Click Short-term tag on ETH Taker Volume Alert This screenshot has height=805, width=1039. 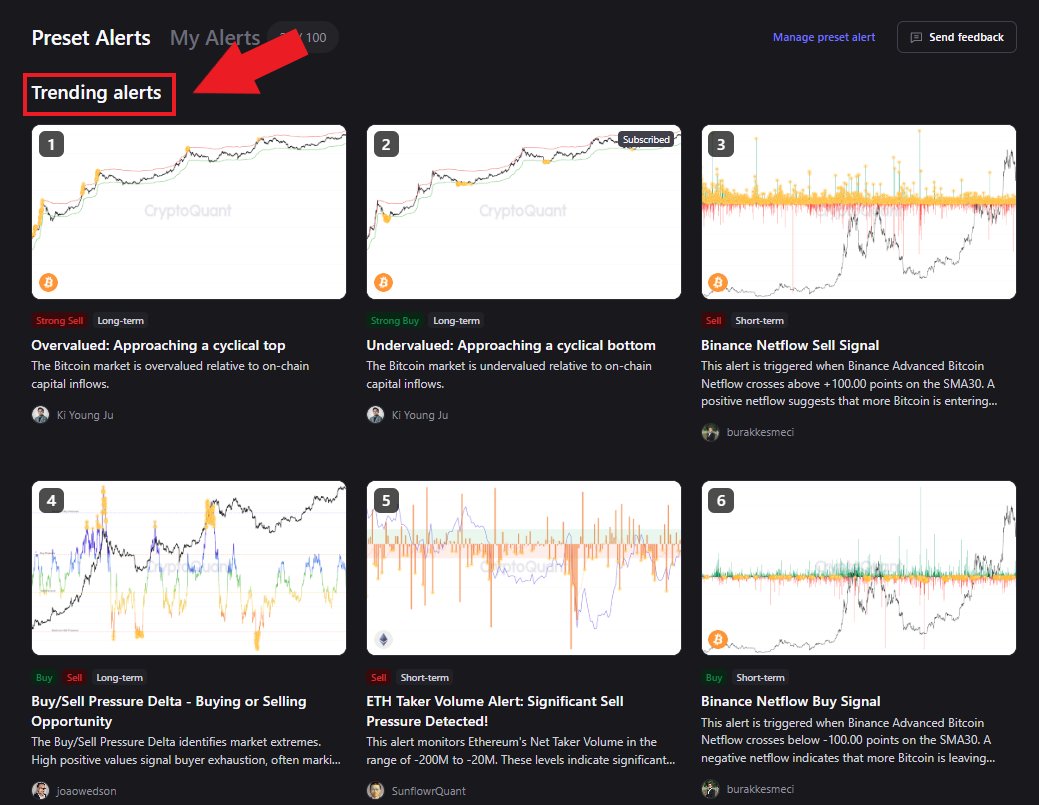(x=425, y=678)
